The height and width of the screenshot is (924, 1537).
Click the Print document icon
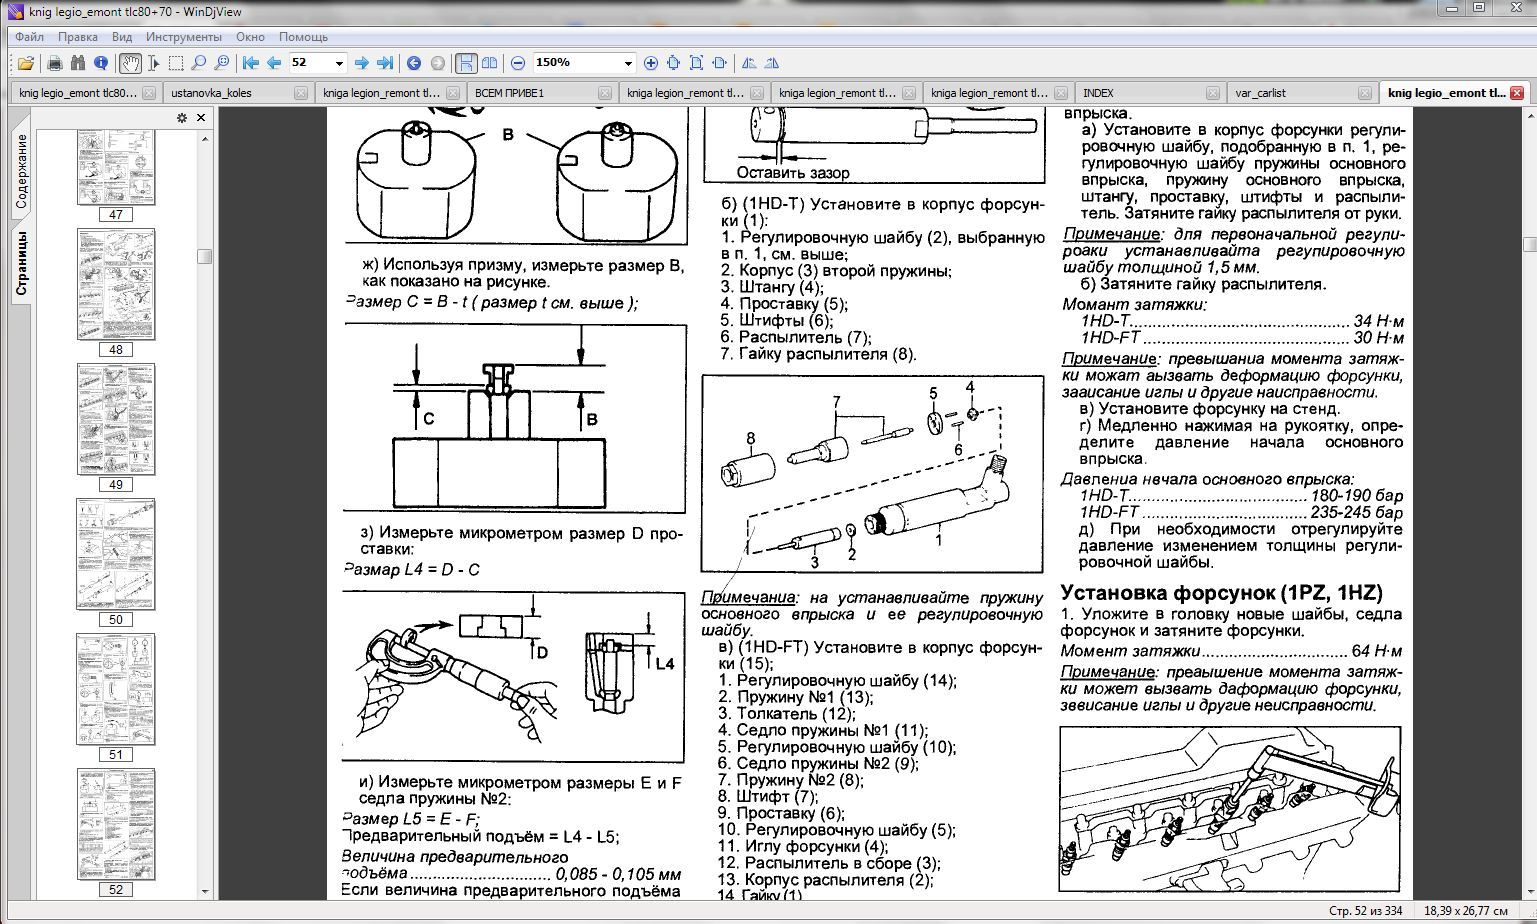[55, 63]
